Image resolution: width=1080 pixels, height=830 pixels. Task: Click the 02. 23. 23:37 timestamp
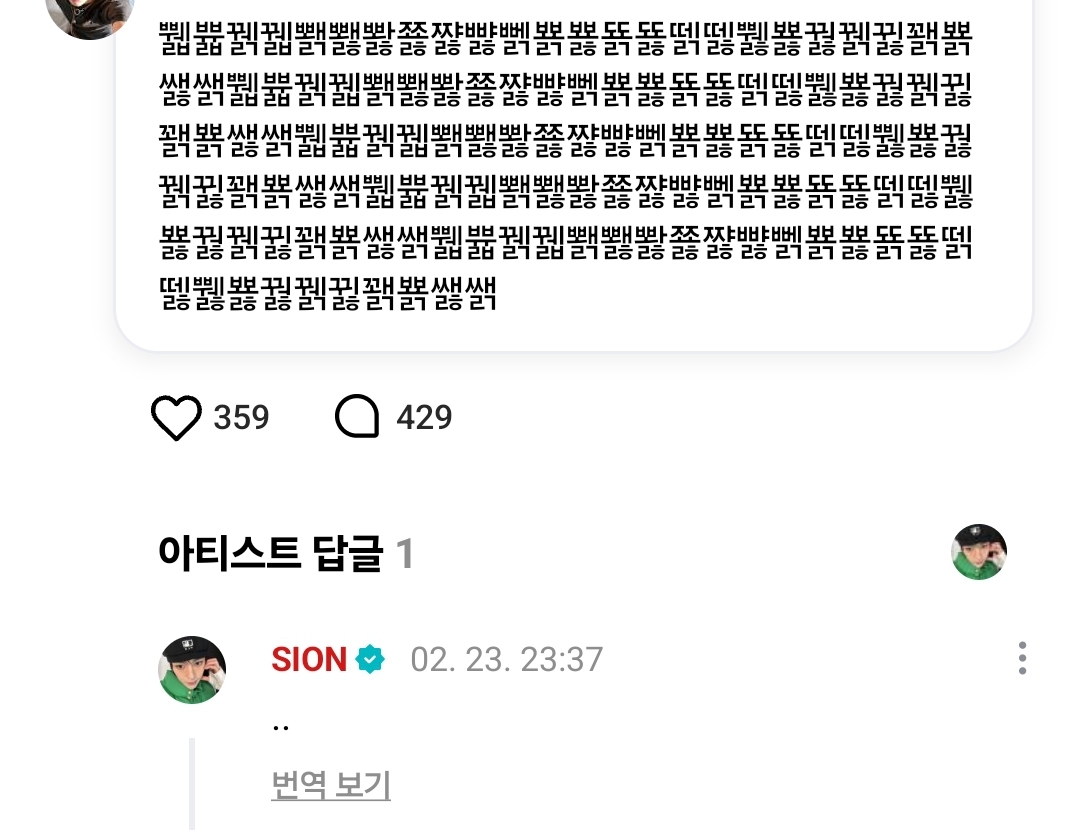pos(507,660)
